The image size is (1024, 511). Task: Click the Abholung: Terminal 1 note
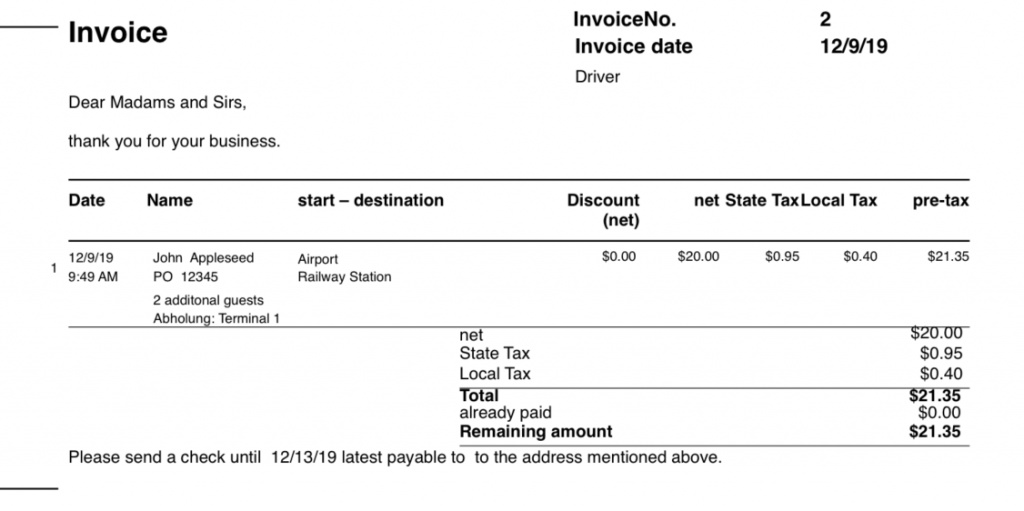[x=216, y=318]
